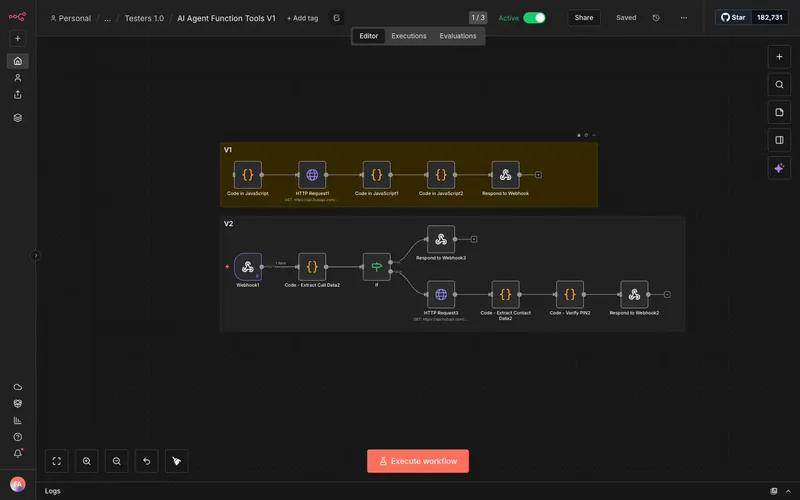Select the Code in JavaScript2 node
The width and height of the screenshot is (800, 500).
[441, 175]
